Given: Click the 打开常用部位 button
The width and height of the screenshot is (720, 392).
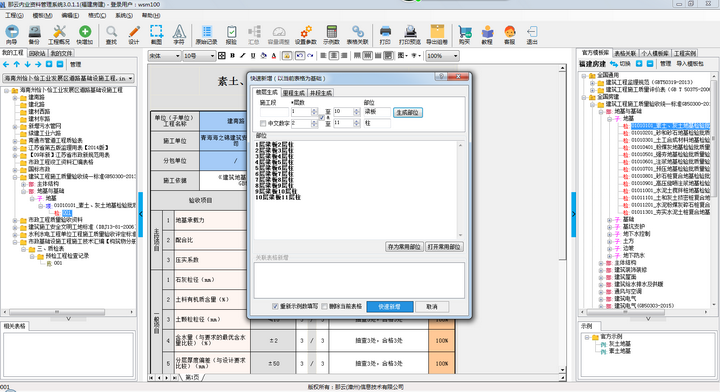Looking at the screenshot, I should click(x=444, y=246).
